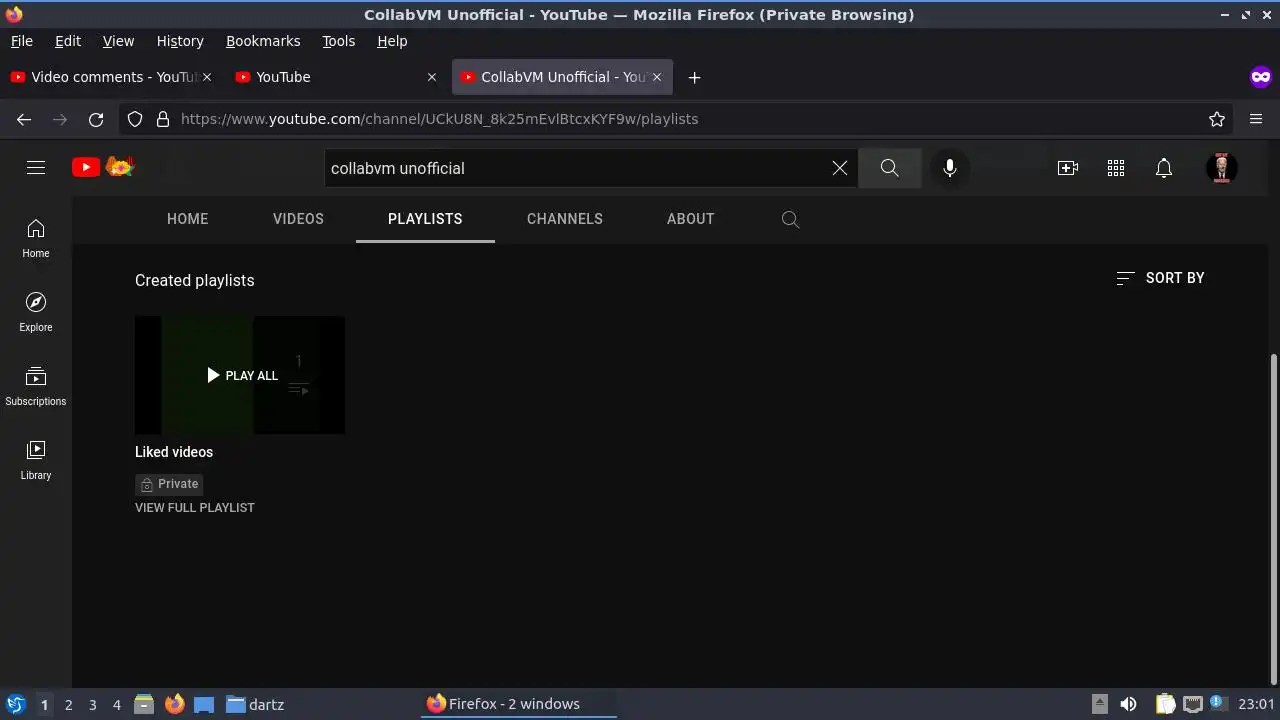View site information via the padlock

[163, 119]
